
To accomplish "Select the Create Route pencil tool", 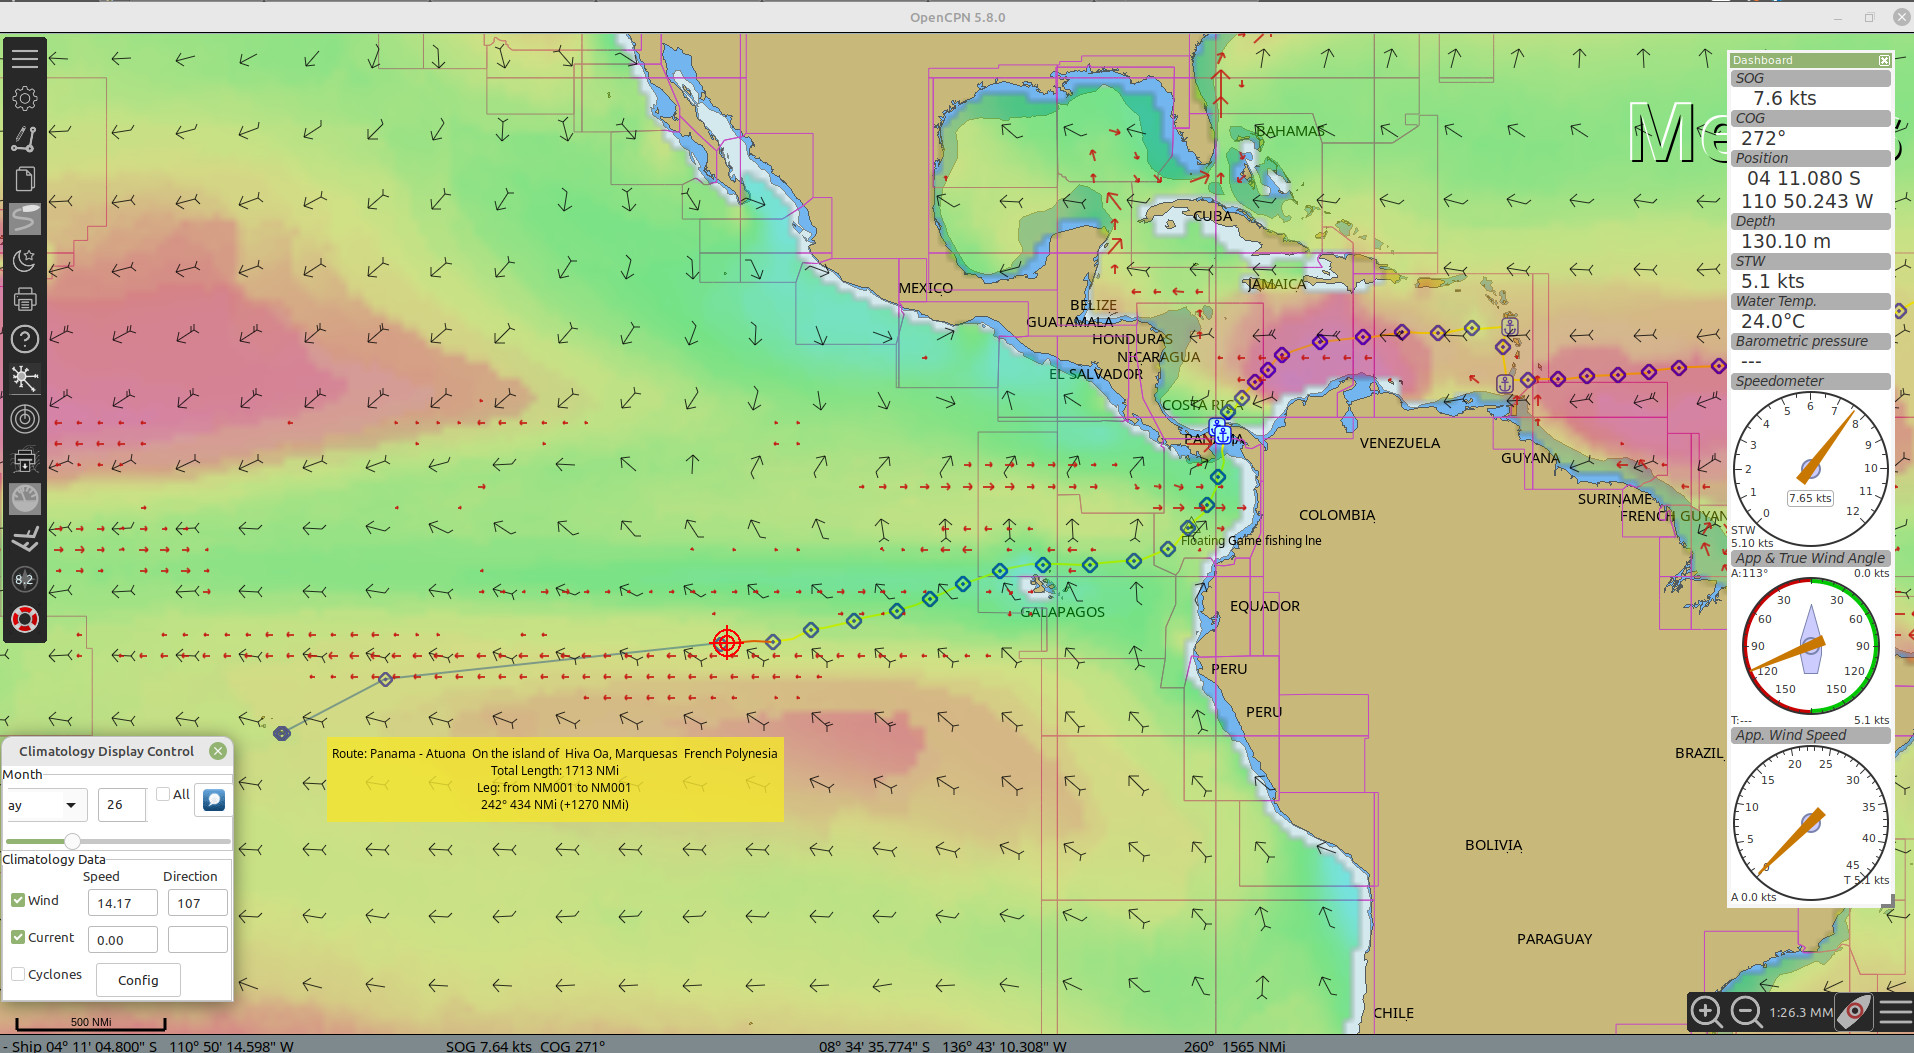I will pos(25,139).
